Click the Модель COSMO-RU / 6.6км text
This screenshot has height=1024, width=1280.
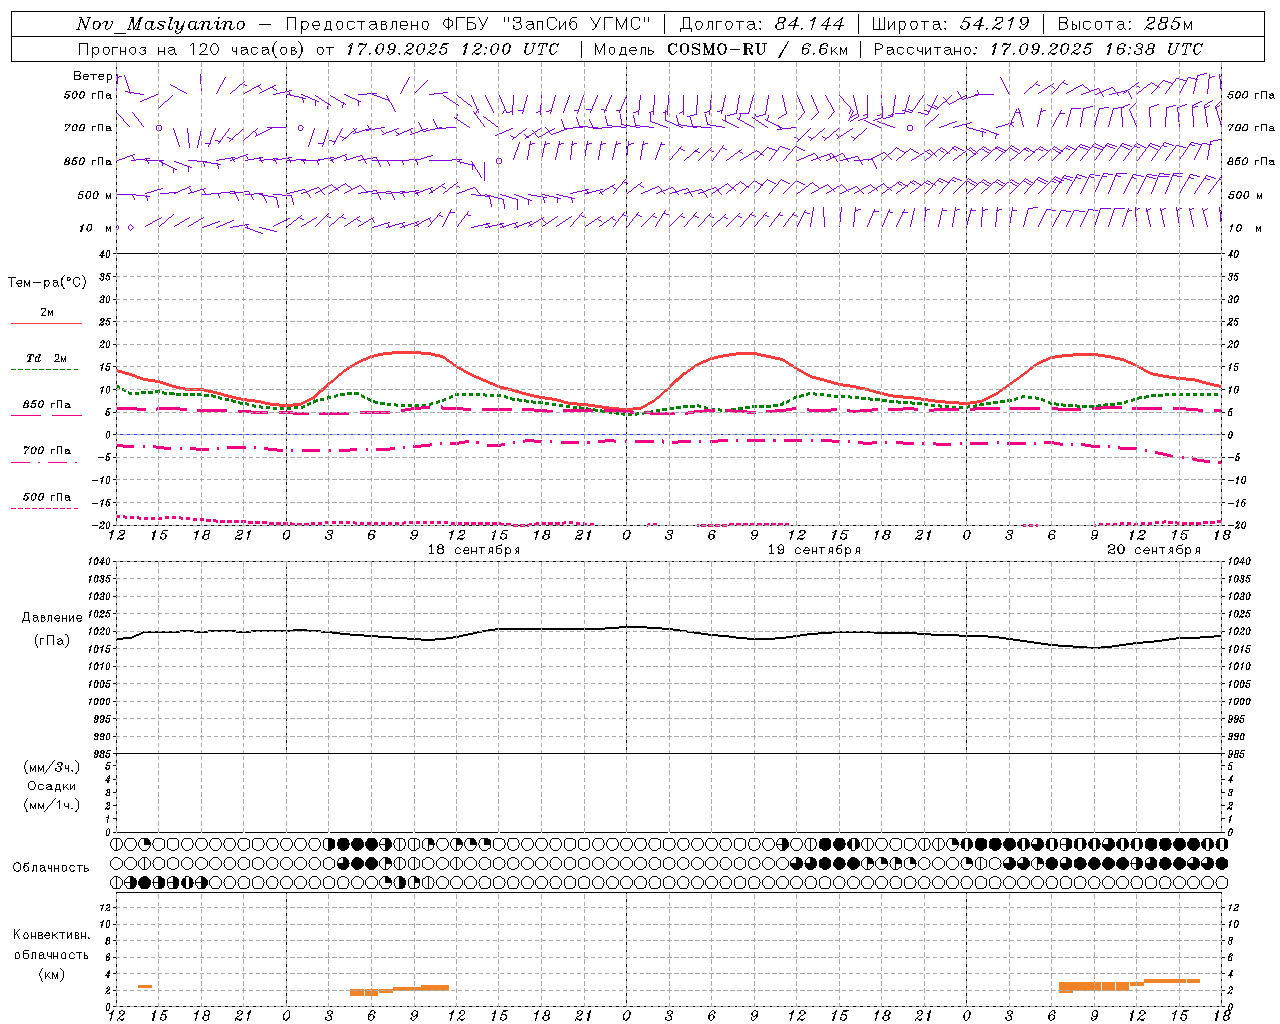click(721, 49)
